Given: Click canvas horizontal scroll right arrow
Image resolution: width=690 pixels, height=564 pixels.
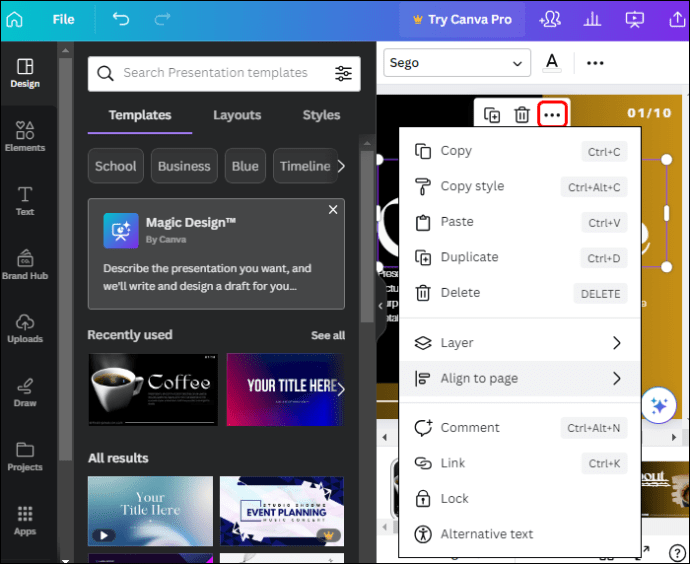Looking at the screenshot, I should (674, 437).
